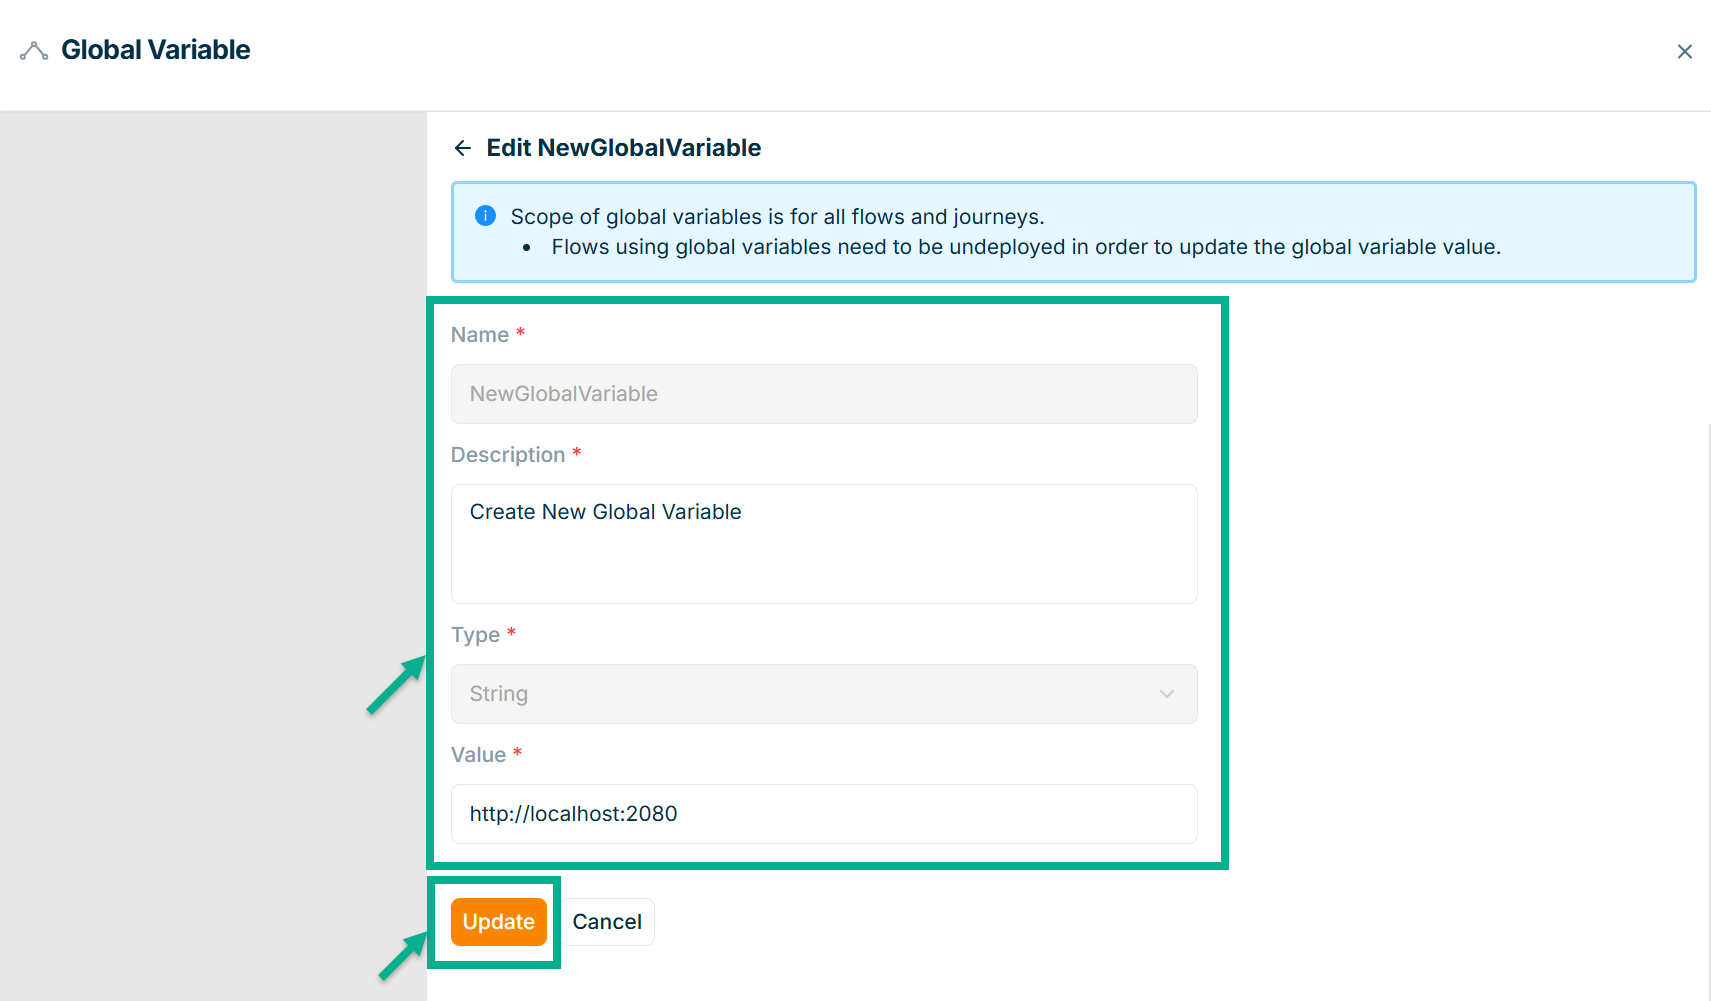Focus the Description text area
The width and height of the screenshot is (1711, 1001).
point(823,543)
